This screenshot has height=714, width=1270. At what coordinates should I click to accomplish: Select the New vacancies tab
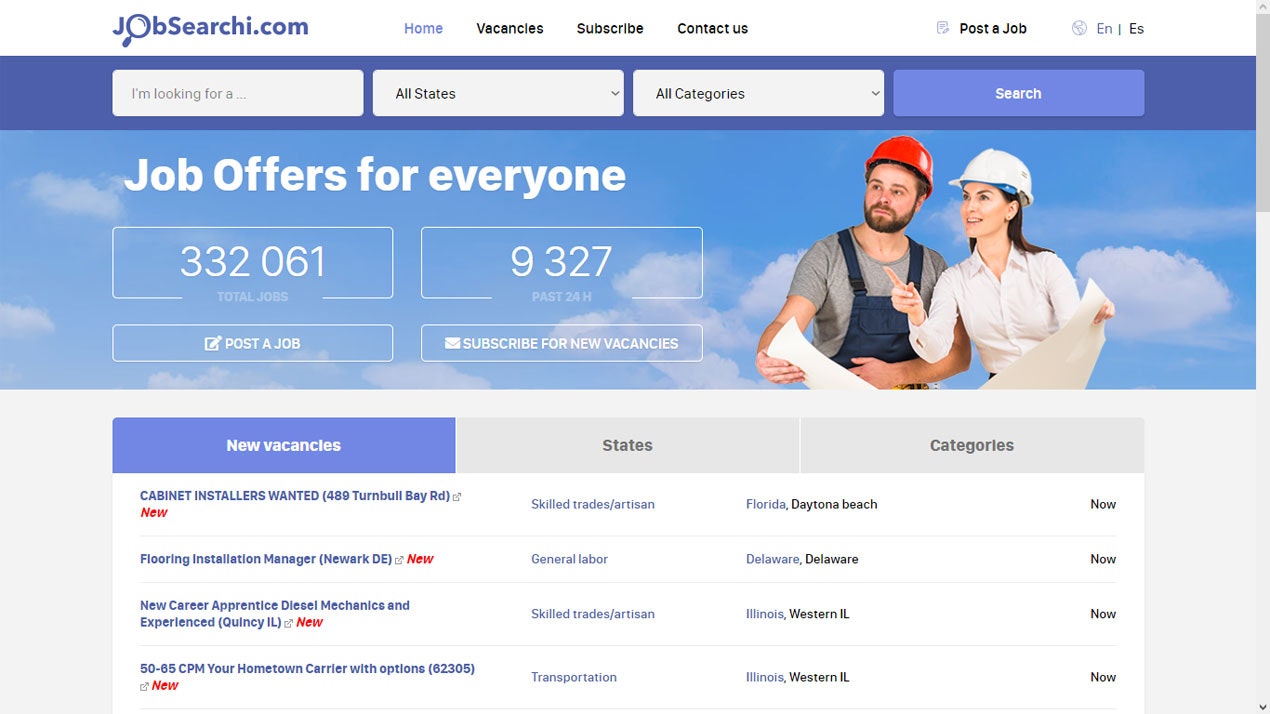[x=284, y=445]
